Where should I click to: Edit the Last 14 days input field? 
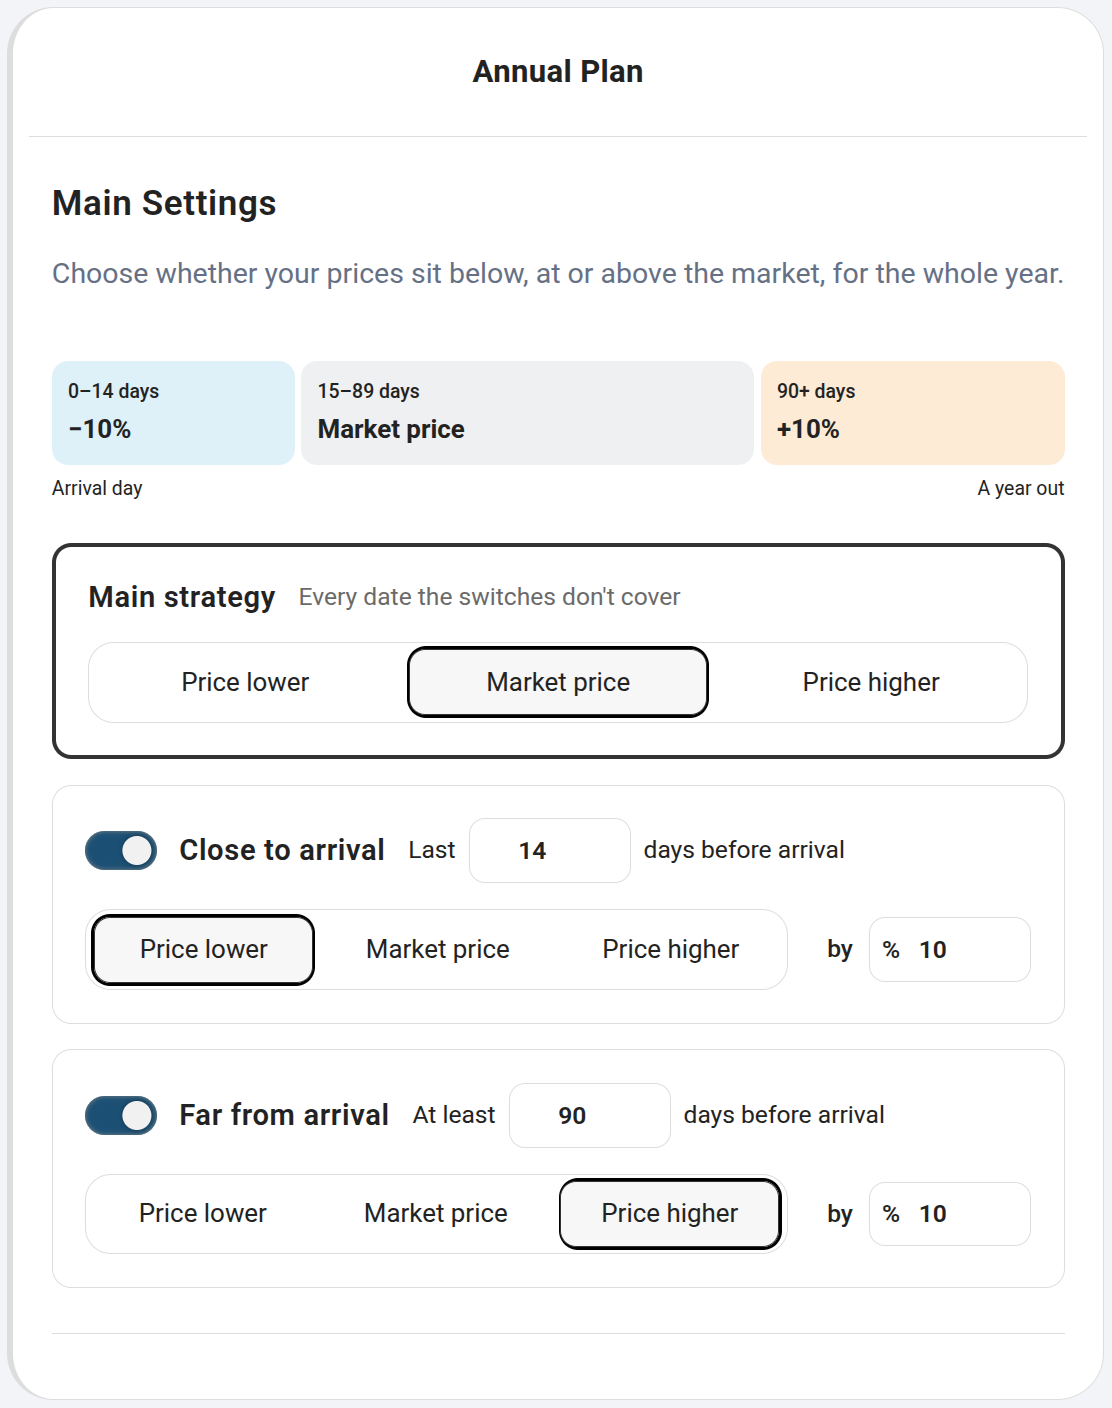point(550,851)
